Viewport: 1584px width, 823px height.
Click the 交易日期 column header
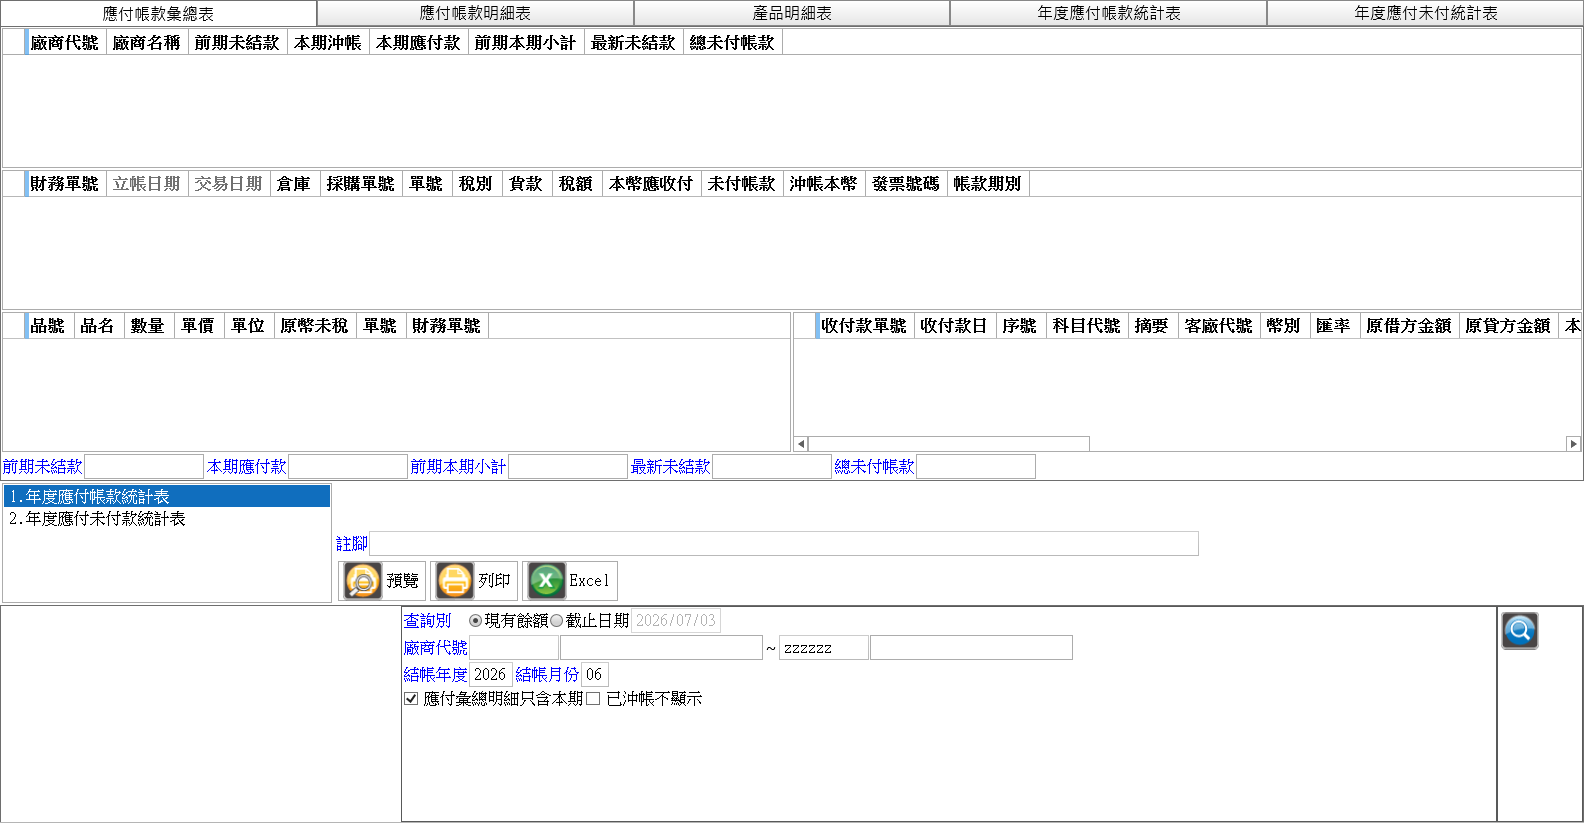click(229, 184)
